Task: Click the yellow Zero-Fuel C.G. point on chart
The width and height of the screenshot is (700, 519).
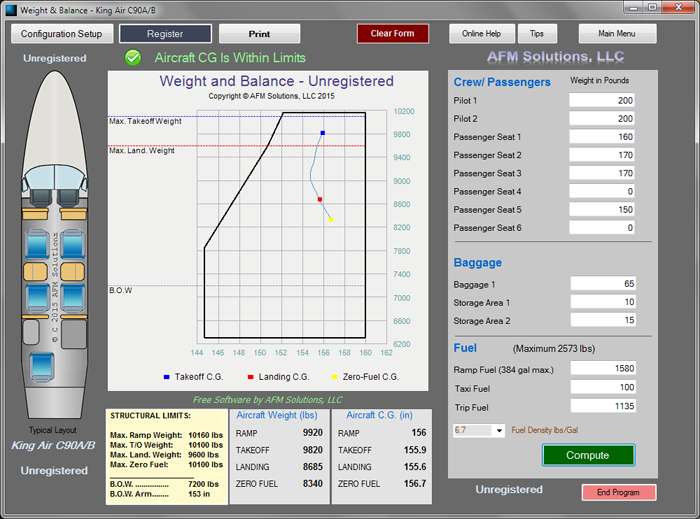Action: point(331,220)
